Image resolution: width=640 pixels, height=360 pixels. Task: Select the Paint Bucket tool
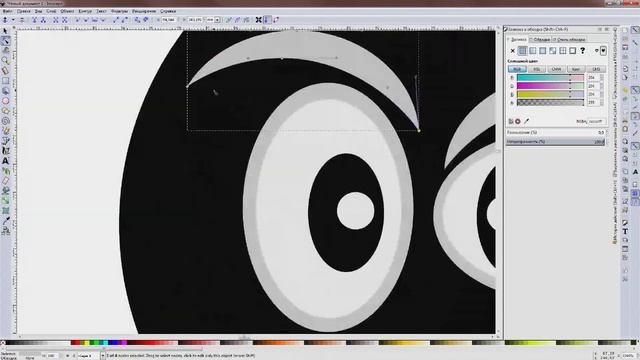coord(5,191)
